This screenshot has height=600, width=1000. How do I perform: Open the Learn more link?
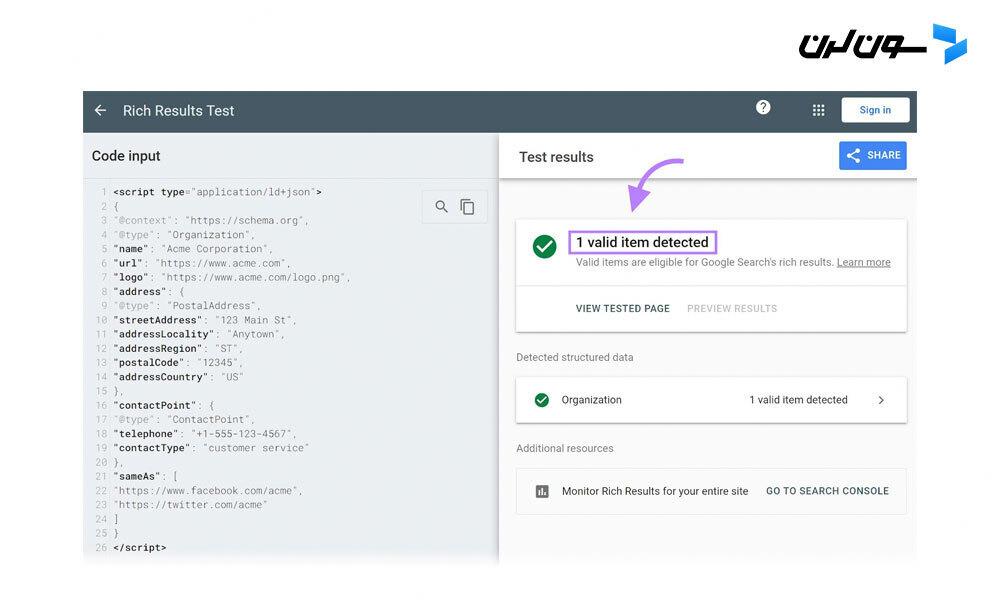(x=864, y=262)
